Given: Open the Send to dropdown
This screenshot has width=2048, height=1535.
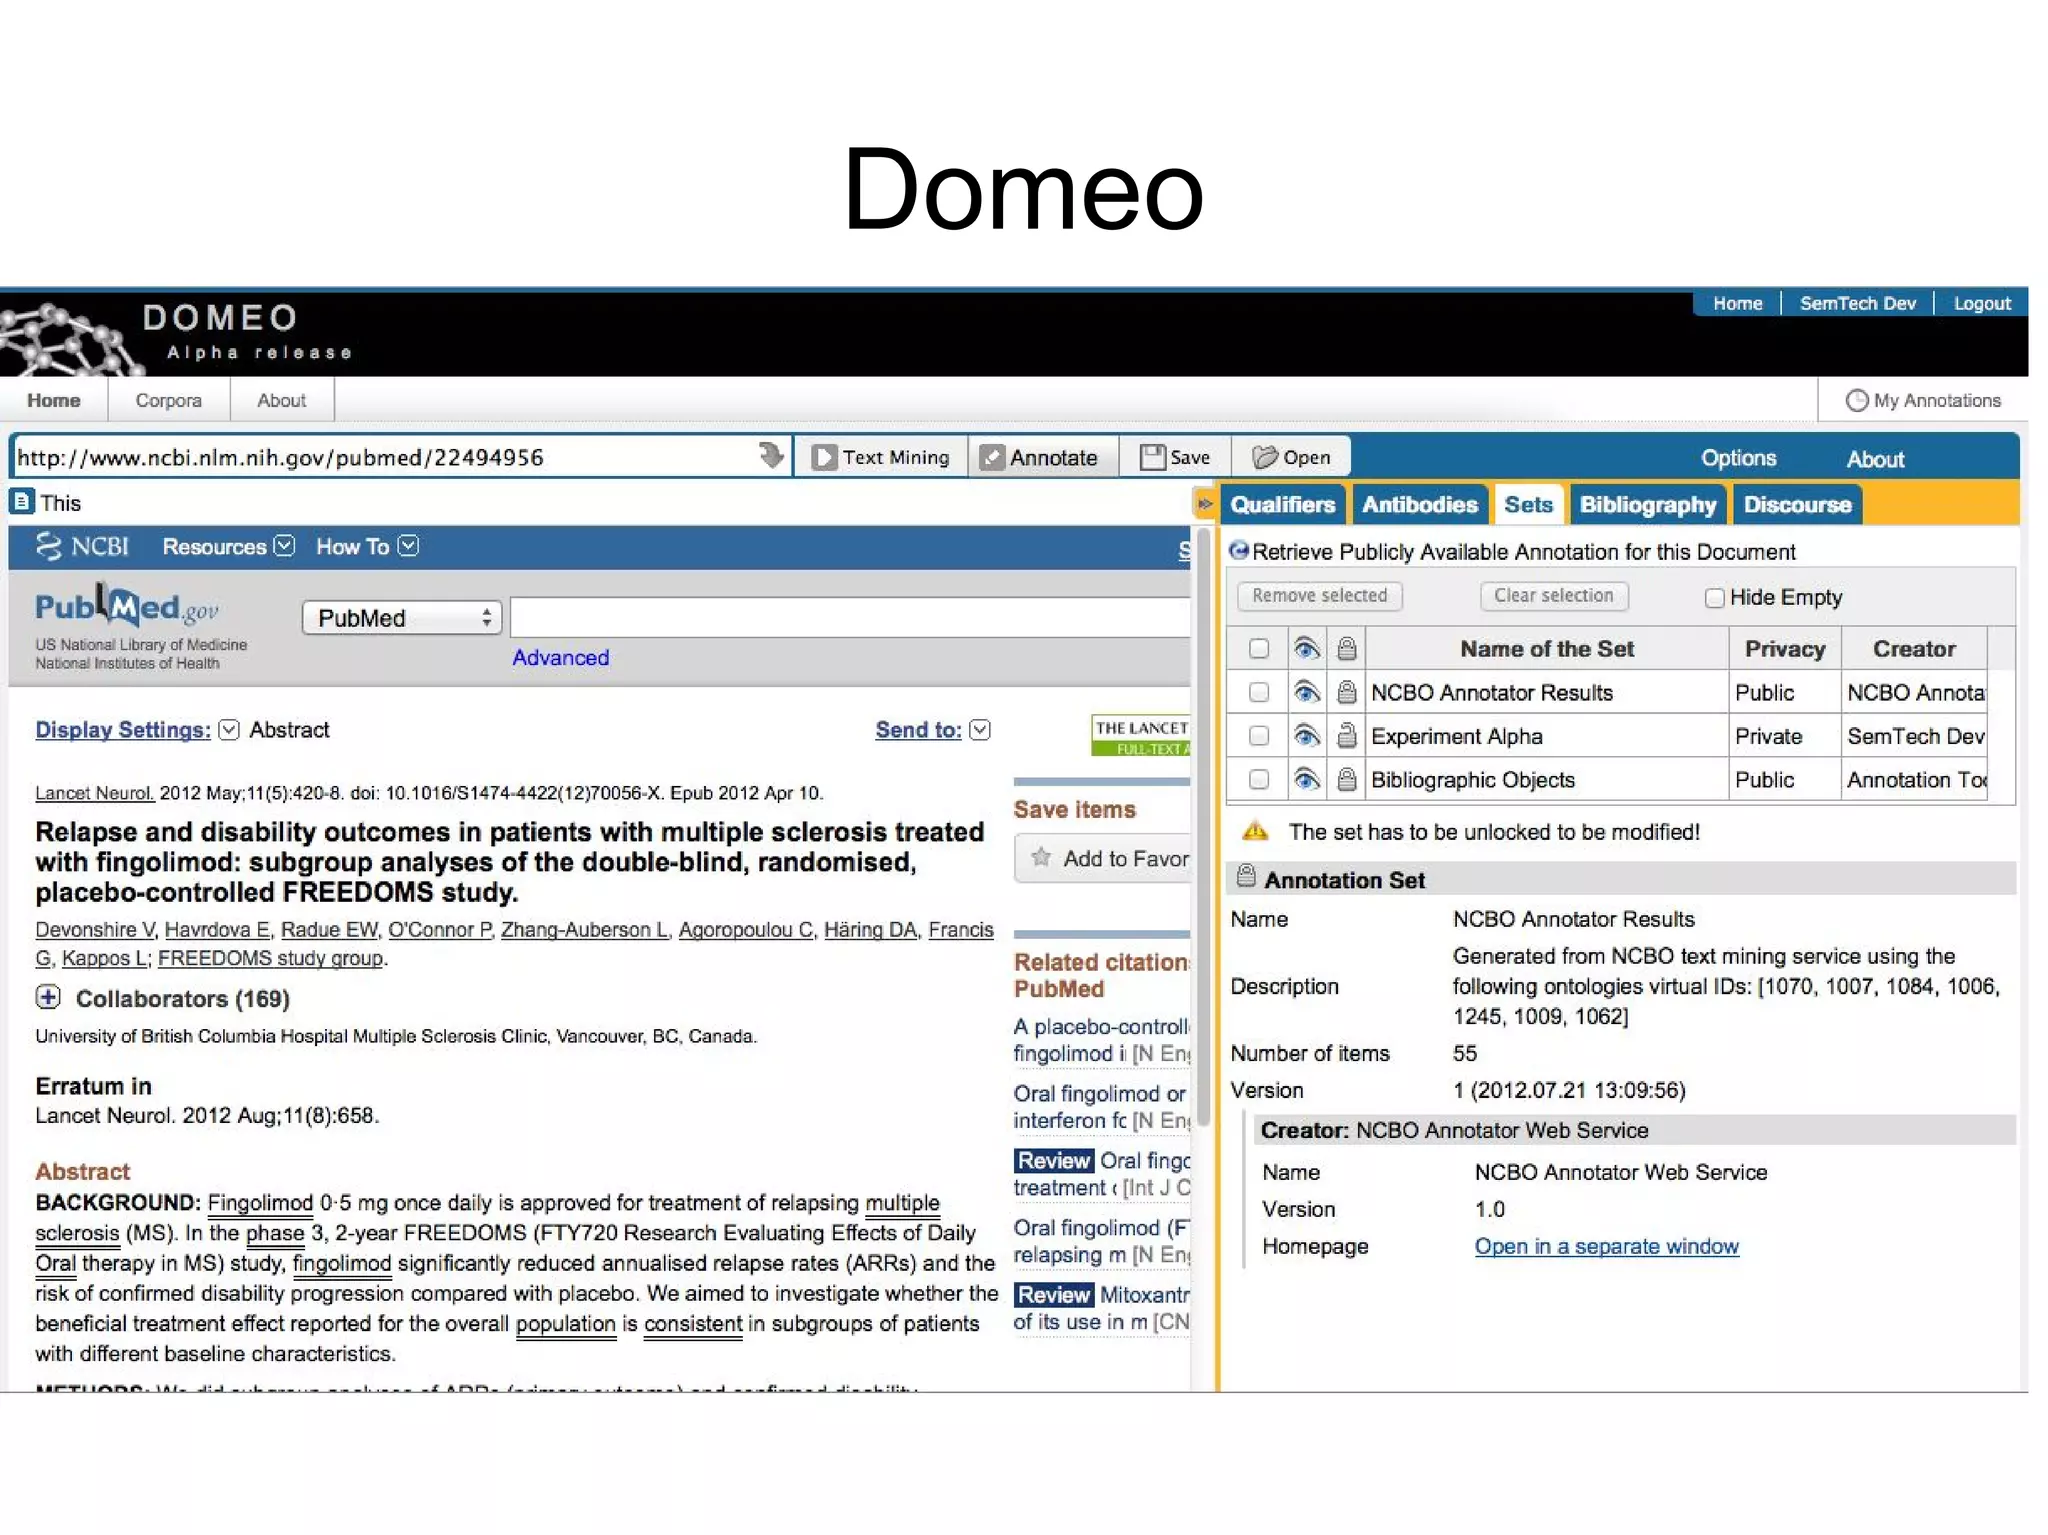Looking at the screenshot, I should (x=980, y=730).
